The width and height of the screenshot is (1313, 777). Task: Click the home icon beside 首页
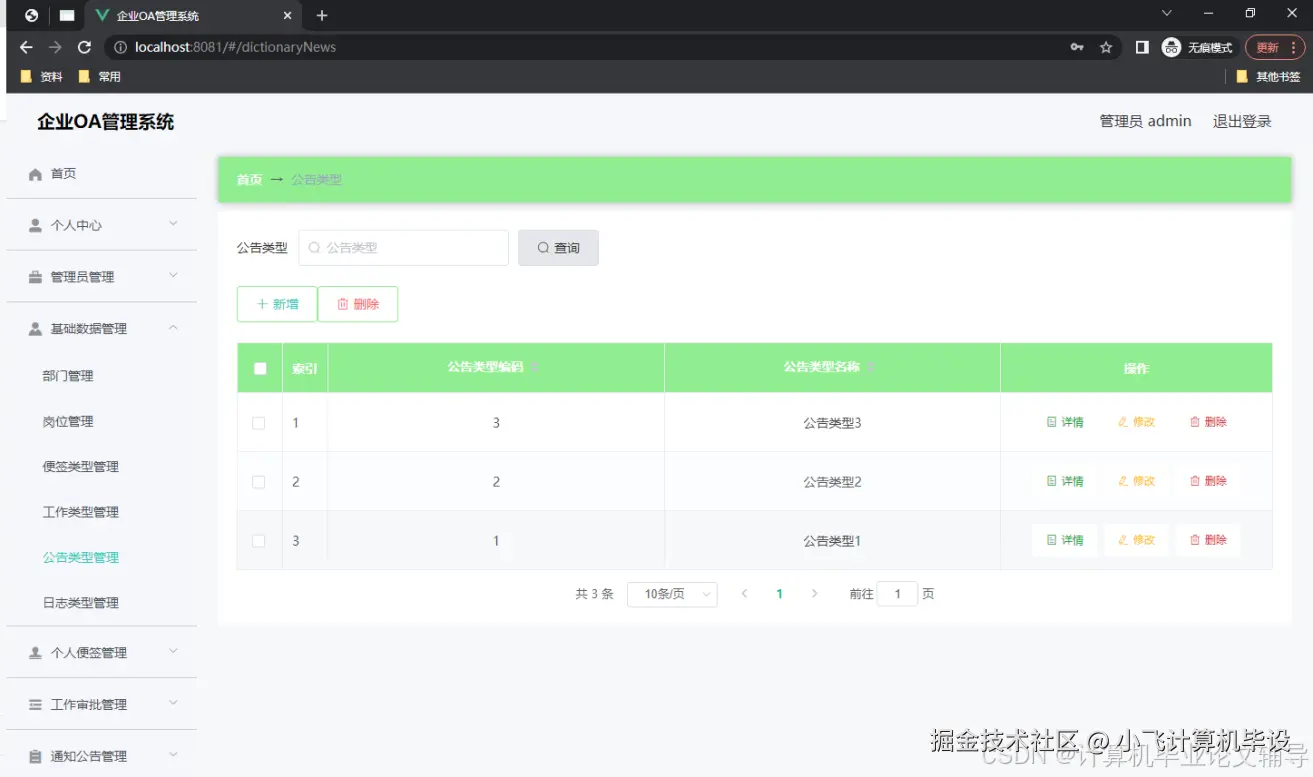(36, 172)
